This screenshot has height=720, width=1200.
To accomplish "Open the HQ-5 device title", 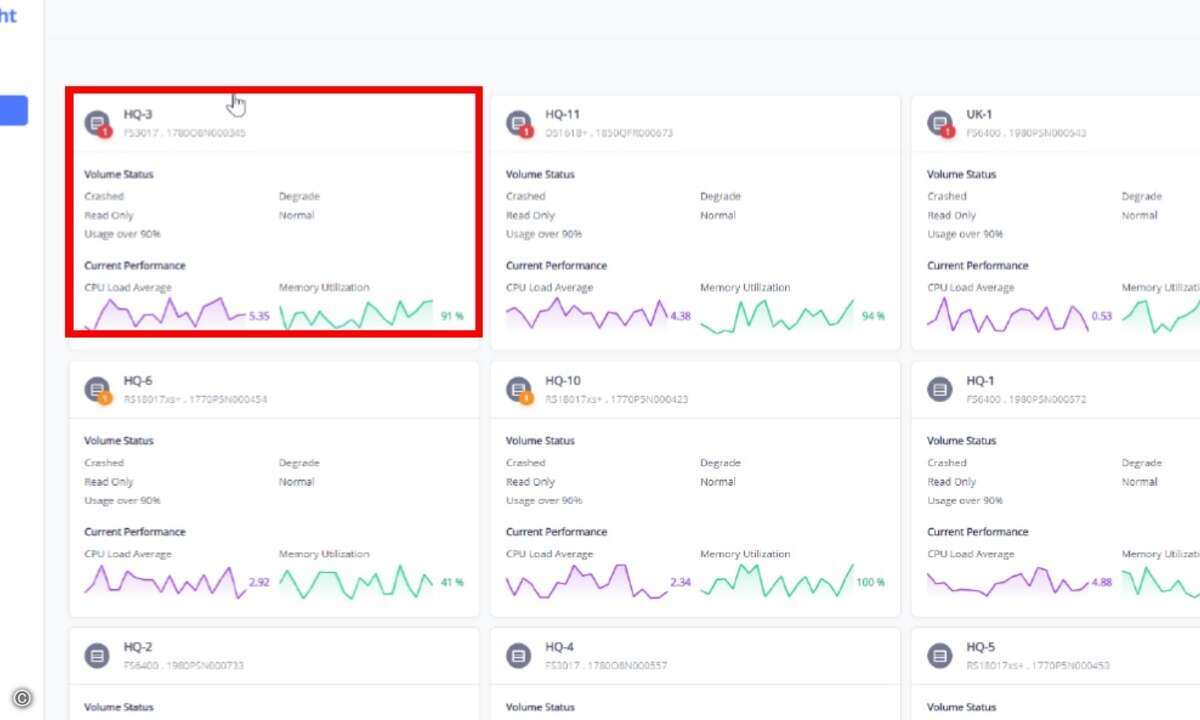I will (x=980, y=647).
